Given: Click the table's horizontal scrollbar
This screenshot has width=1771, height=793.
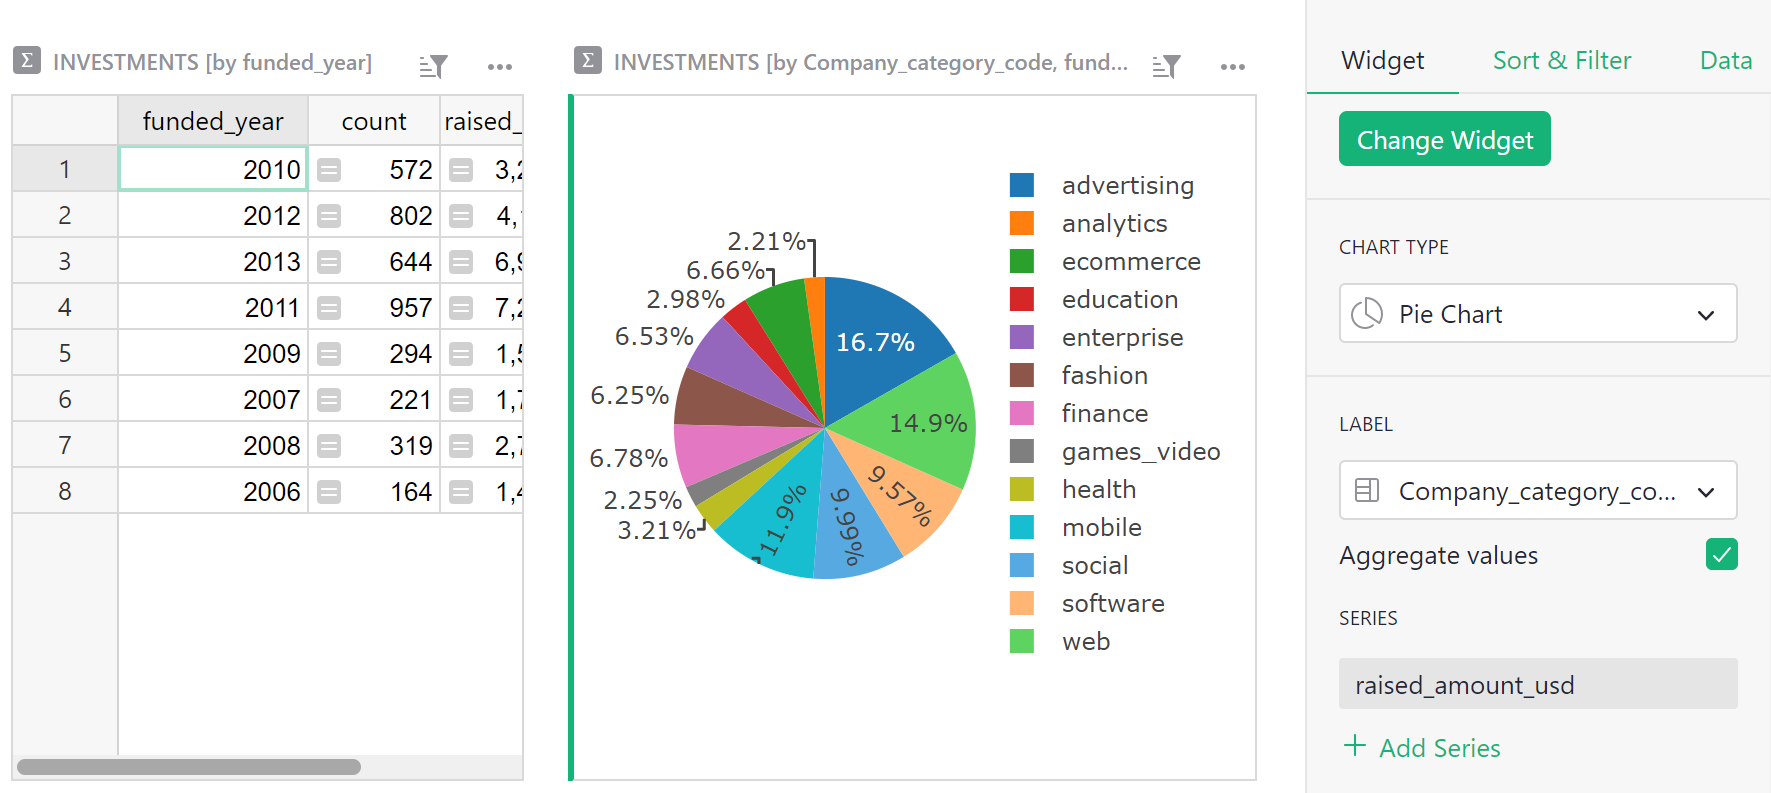Looking at the screenshot, I should [189, 767].
